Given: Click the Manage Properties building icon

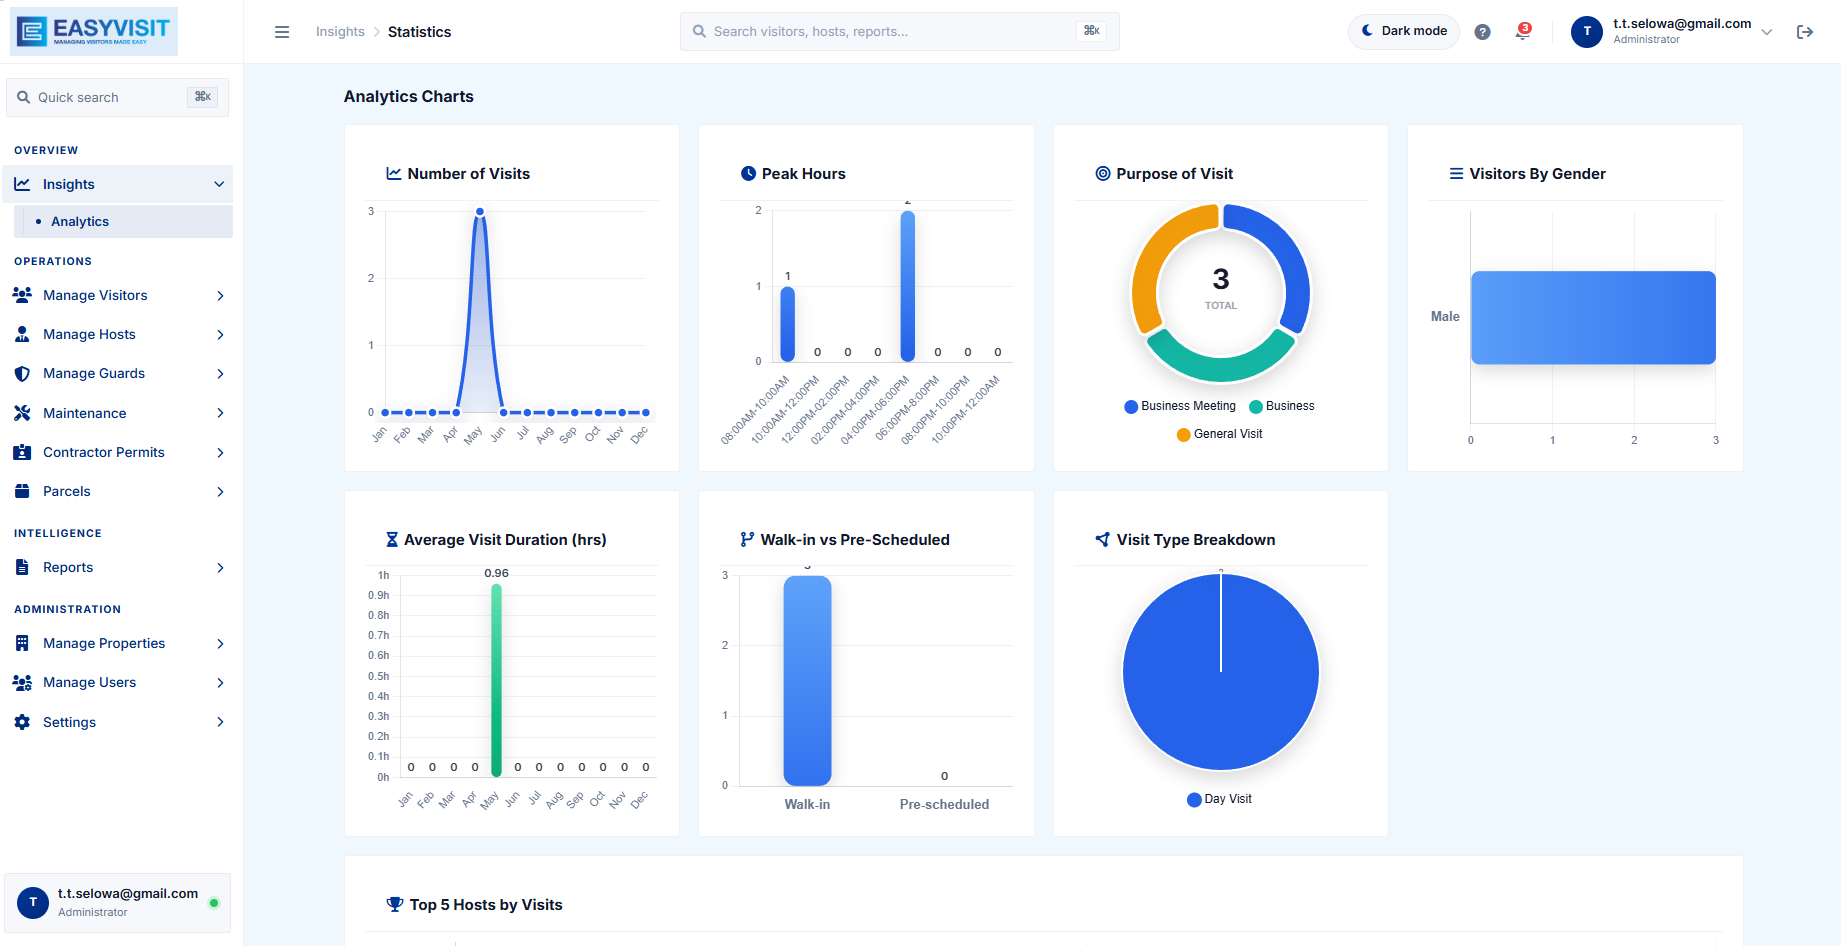Looking at the screenshot, I should tap(22, 643).
